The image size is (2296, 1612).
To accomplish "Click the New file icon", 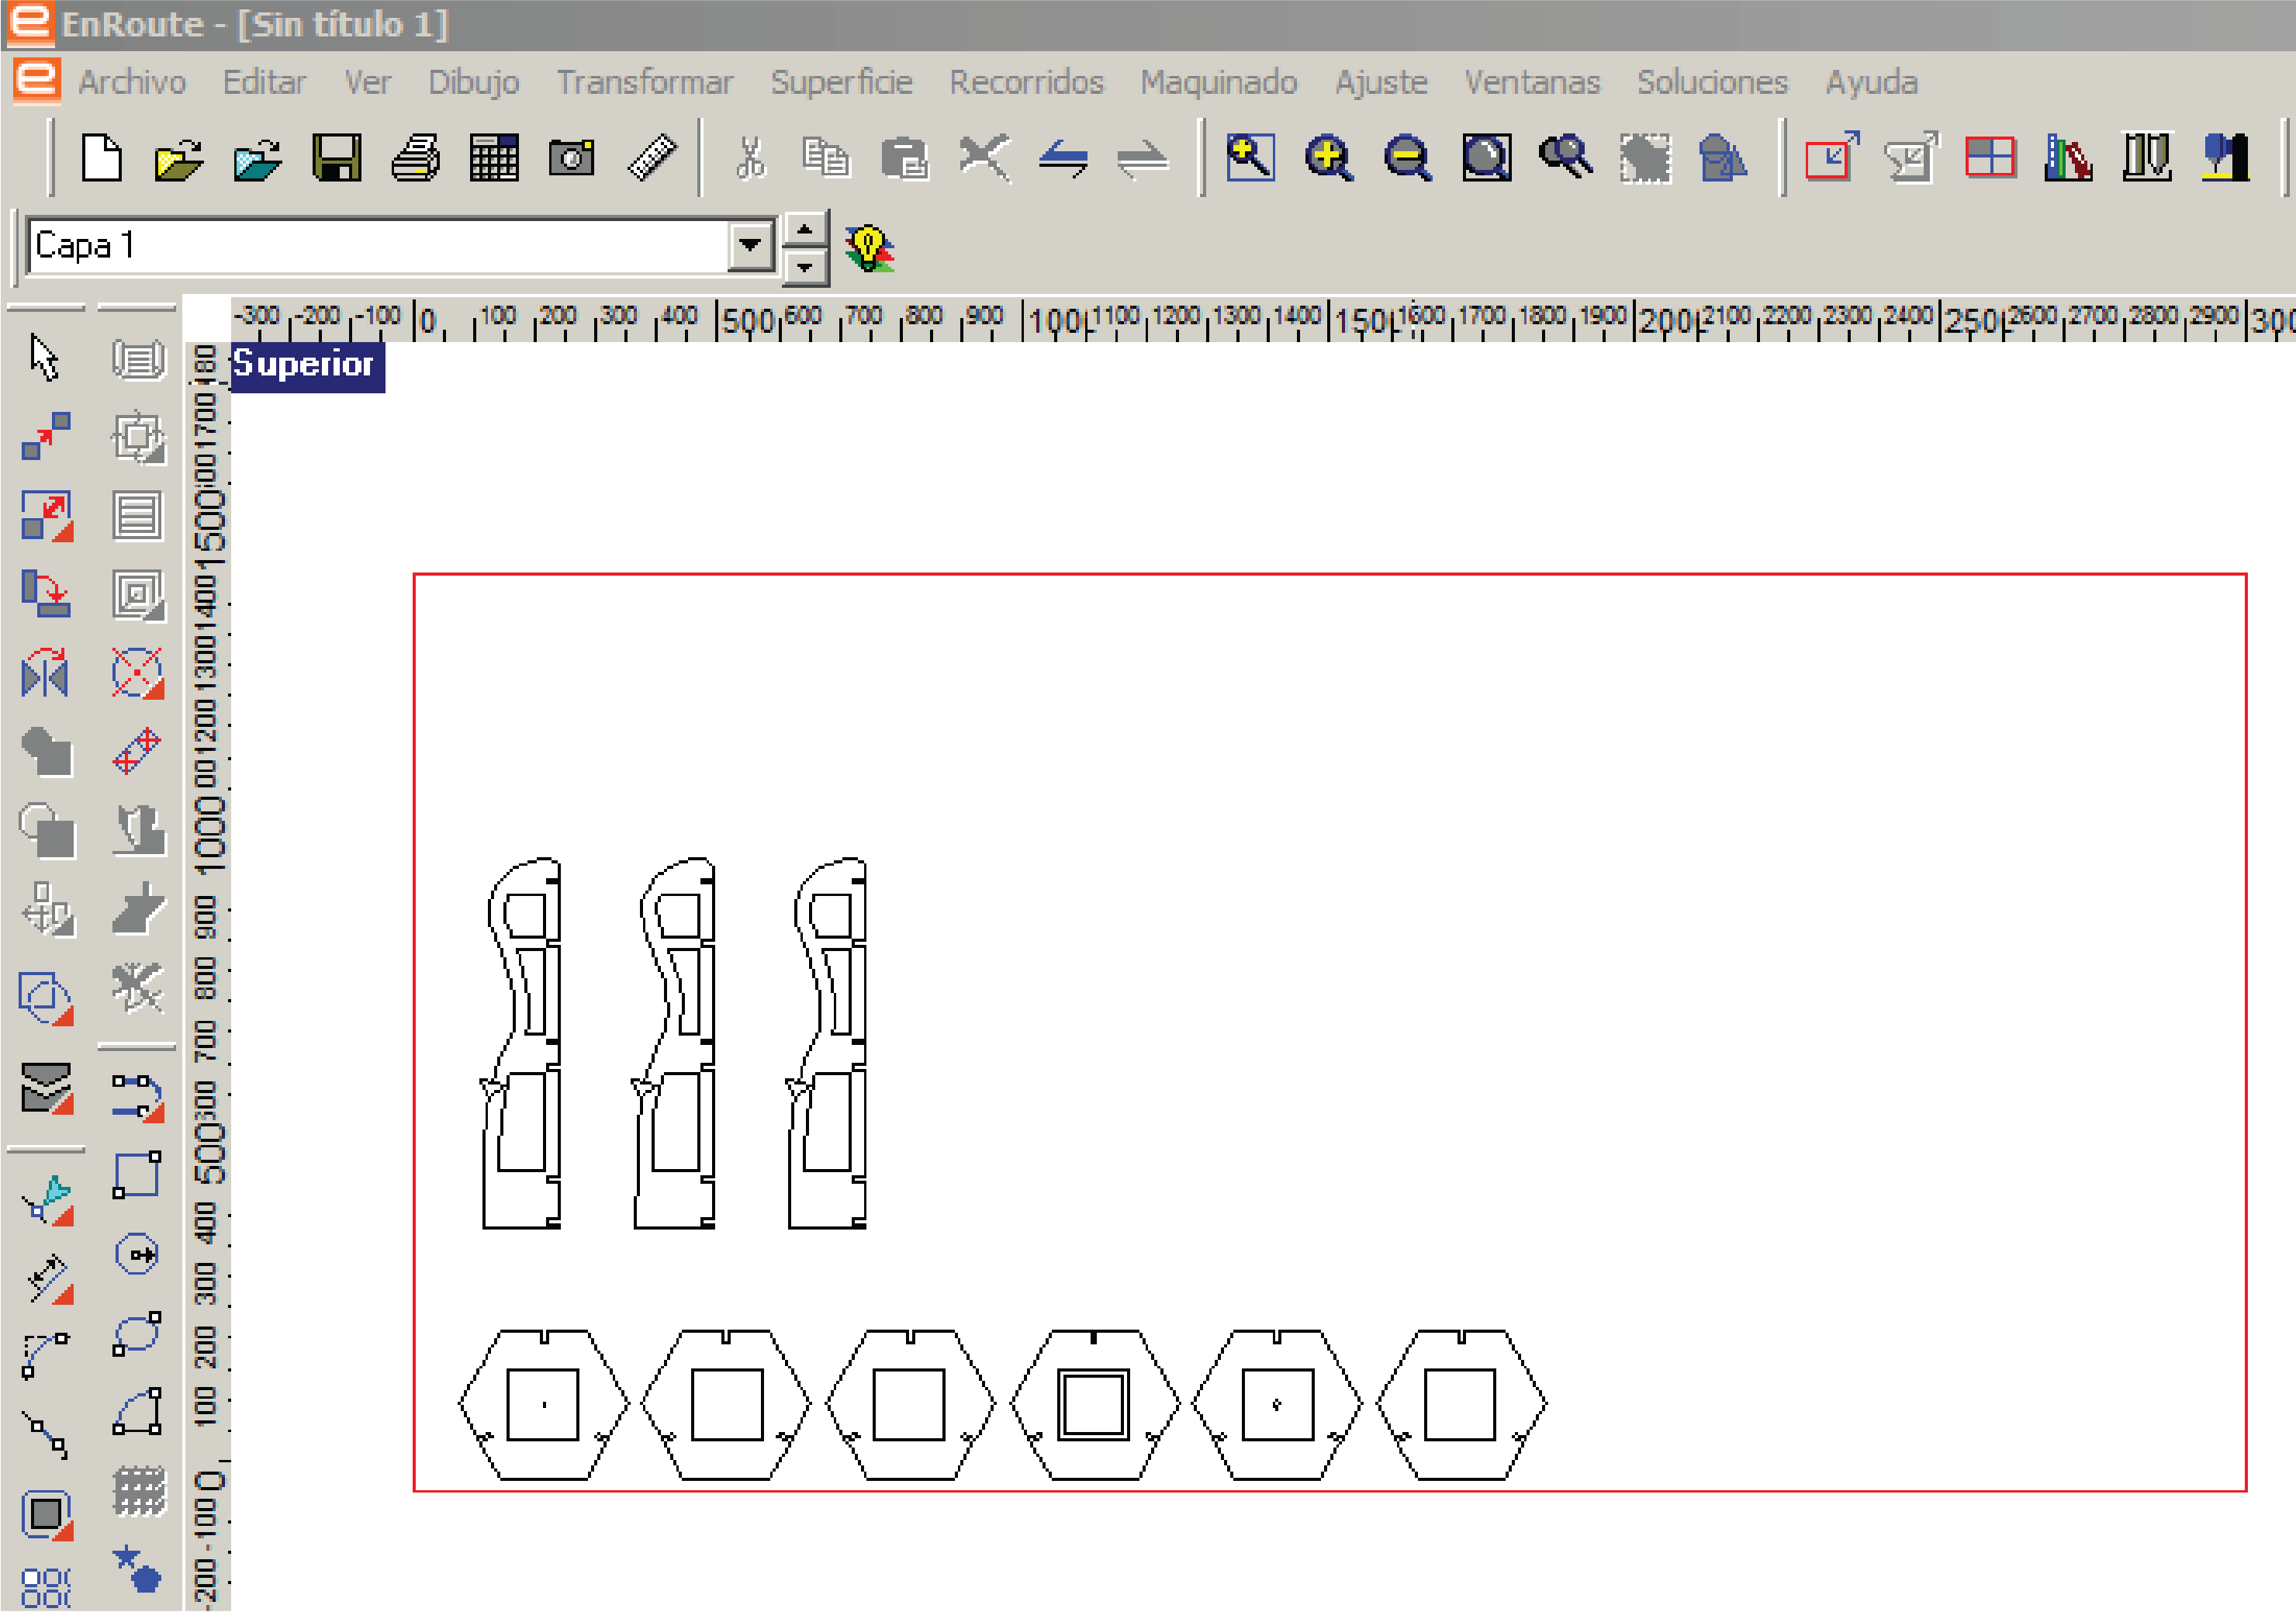I will point(101,158).
